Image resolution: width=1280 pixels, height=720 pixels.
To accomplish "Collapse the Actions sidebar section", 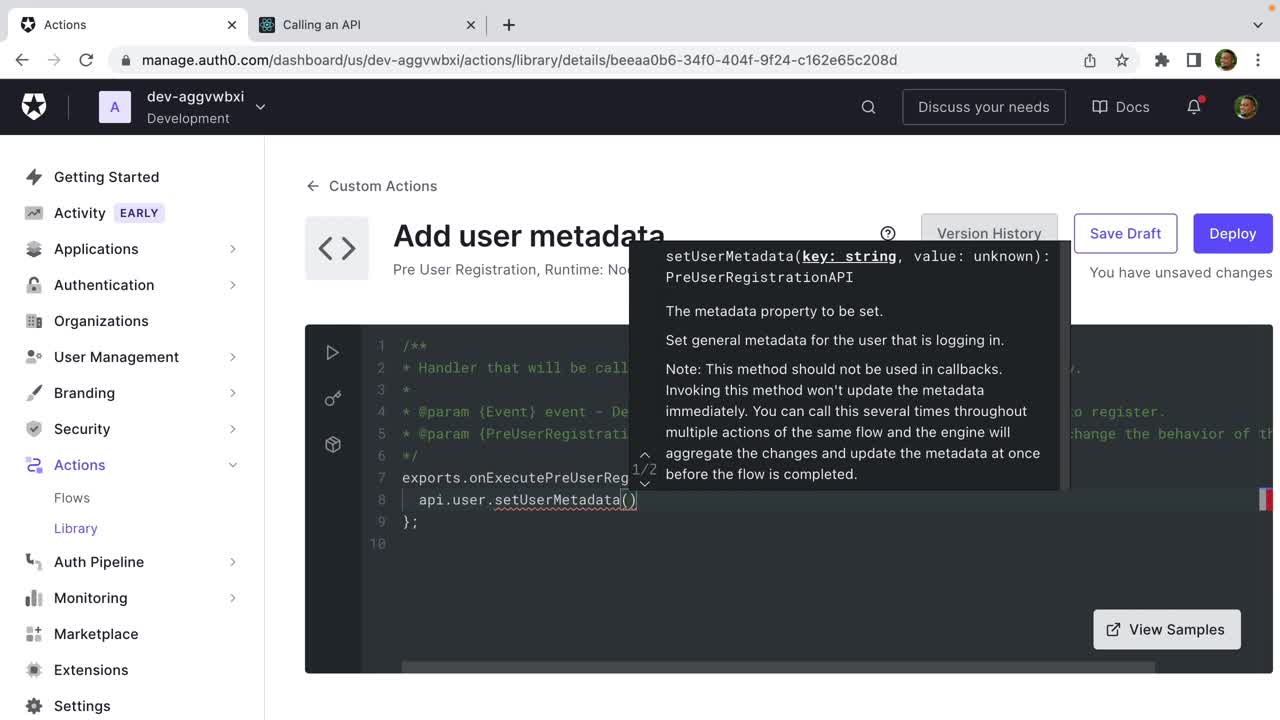I will coord(232,465).
